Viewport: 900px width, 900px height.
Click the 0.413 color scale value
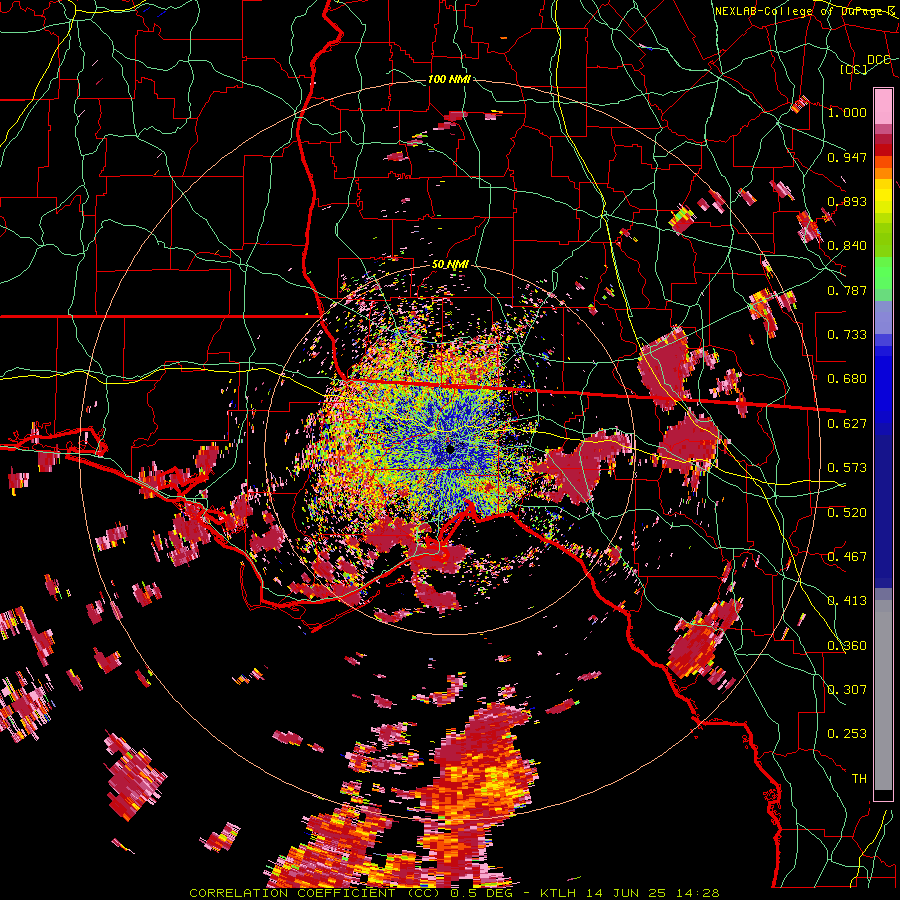(x=847, y=601)
